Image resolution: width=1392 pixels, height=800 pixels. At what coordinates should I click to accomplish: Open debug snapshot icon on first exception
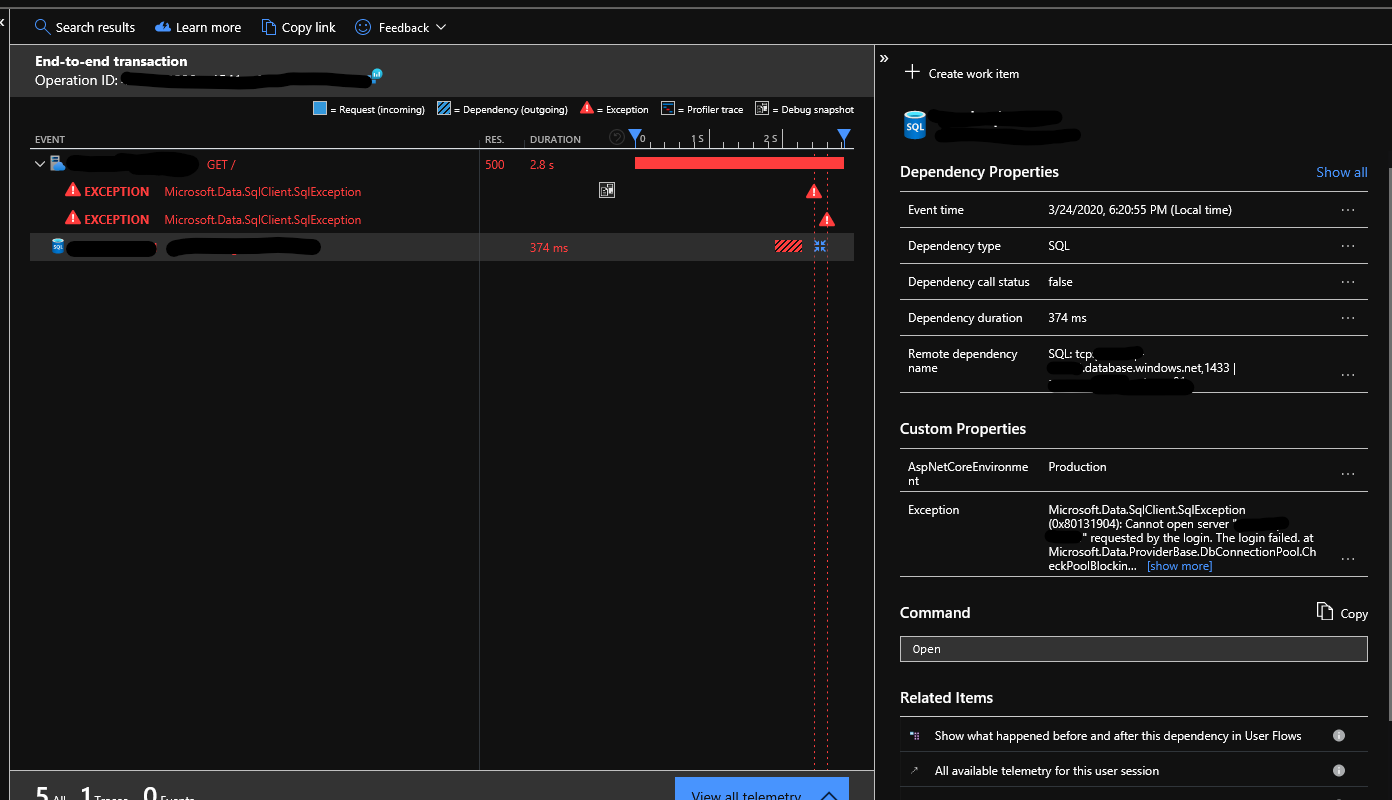coord(607,190)
